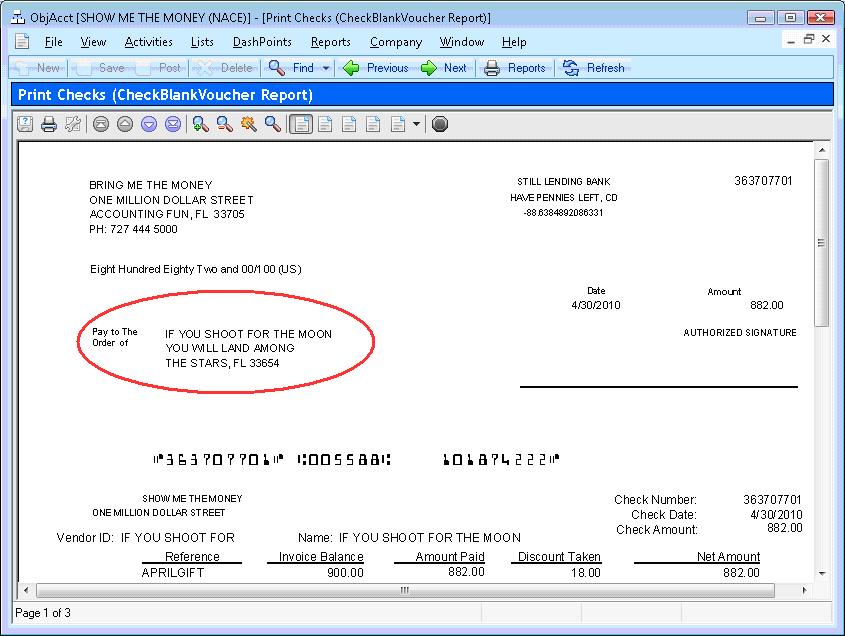Expand the page layout dropdown arrow
This screenshot has height=636, width=845.
click(416, 124)
